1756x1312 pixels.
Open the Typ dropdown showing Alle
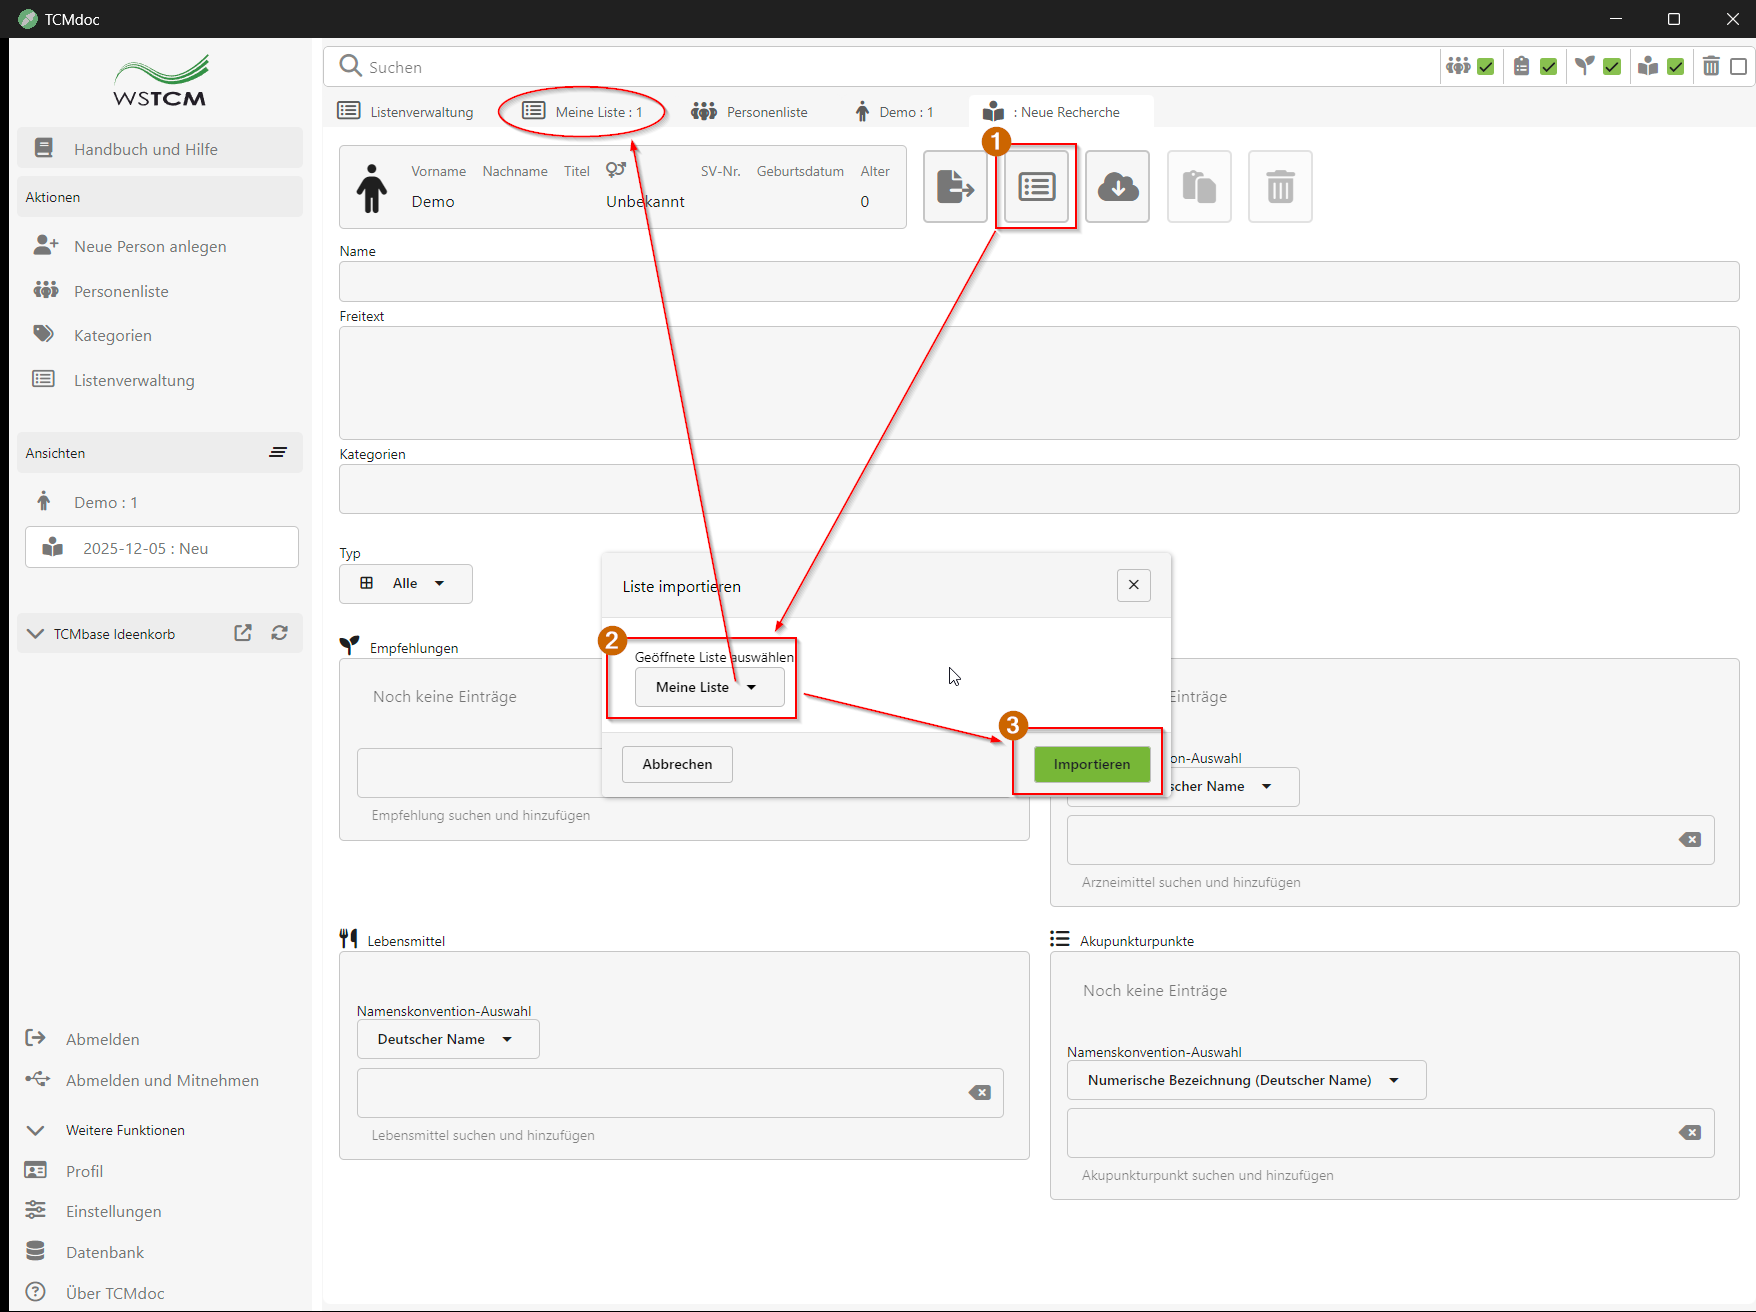click(405, 584)
